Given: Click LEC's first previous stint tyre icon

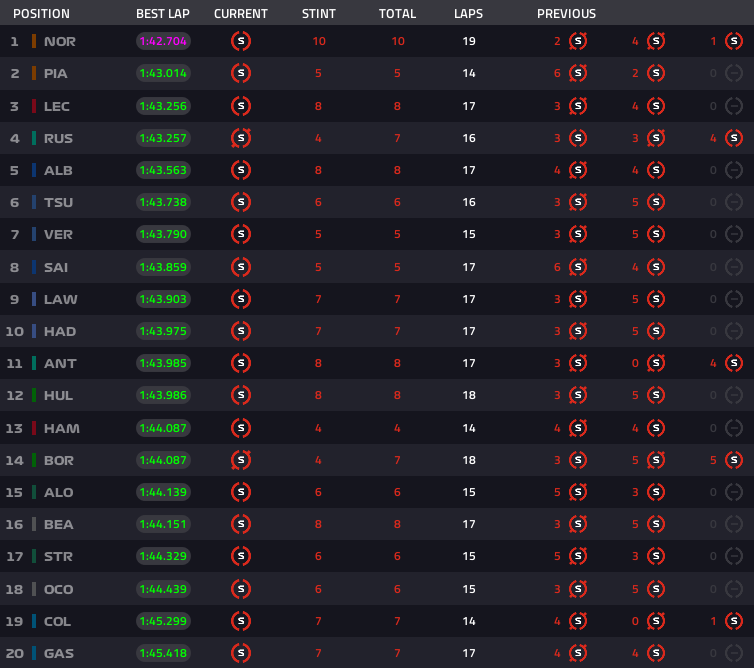Looking at the screenshot, I should 578,106.
